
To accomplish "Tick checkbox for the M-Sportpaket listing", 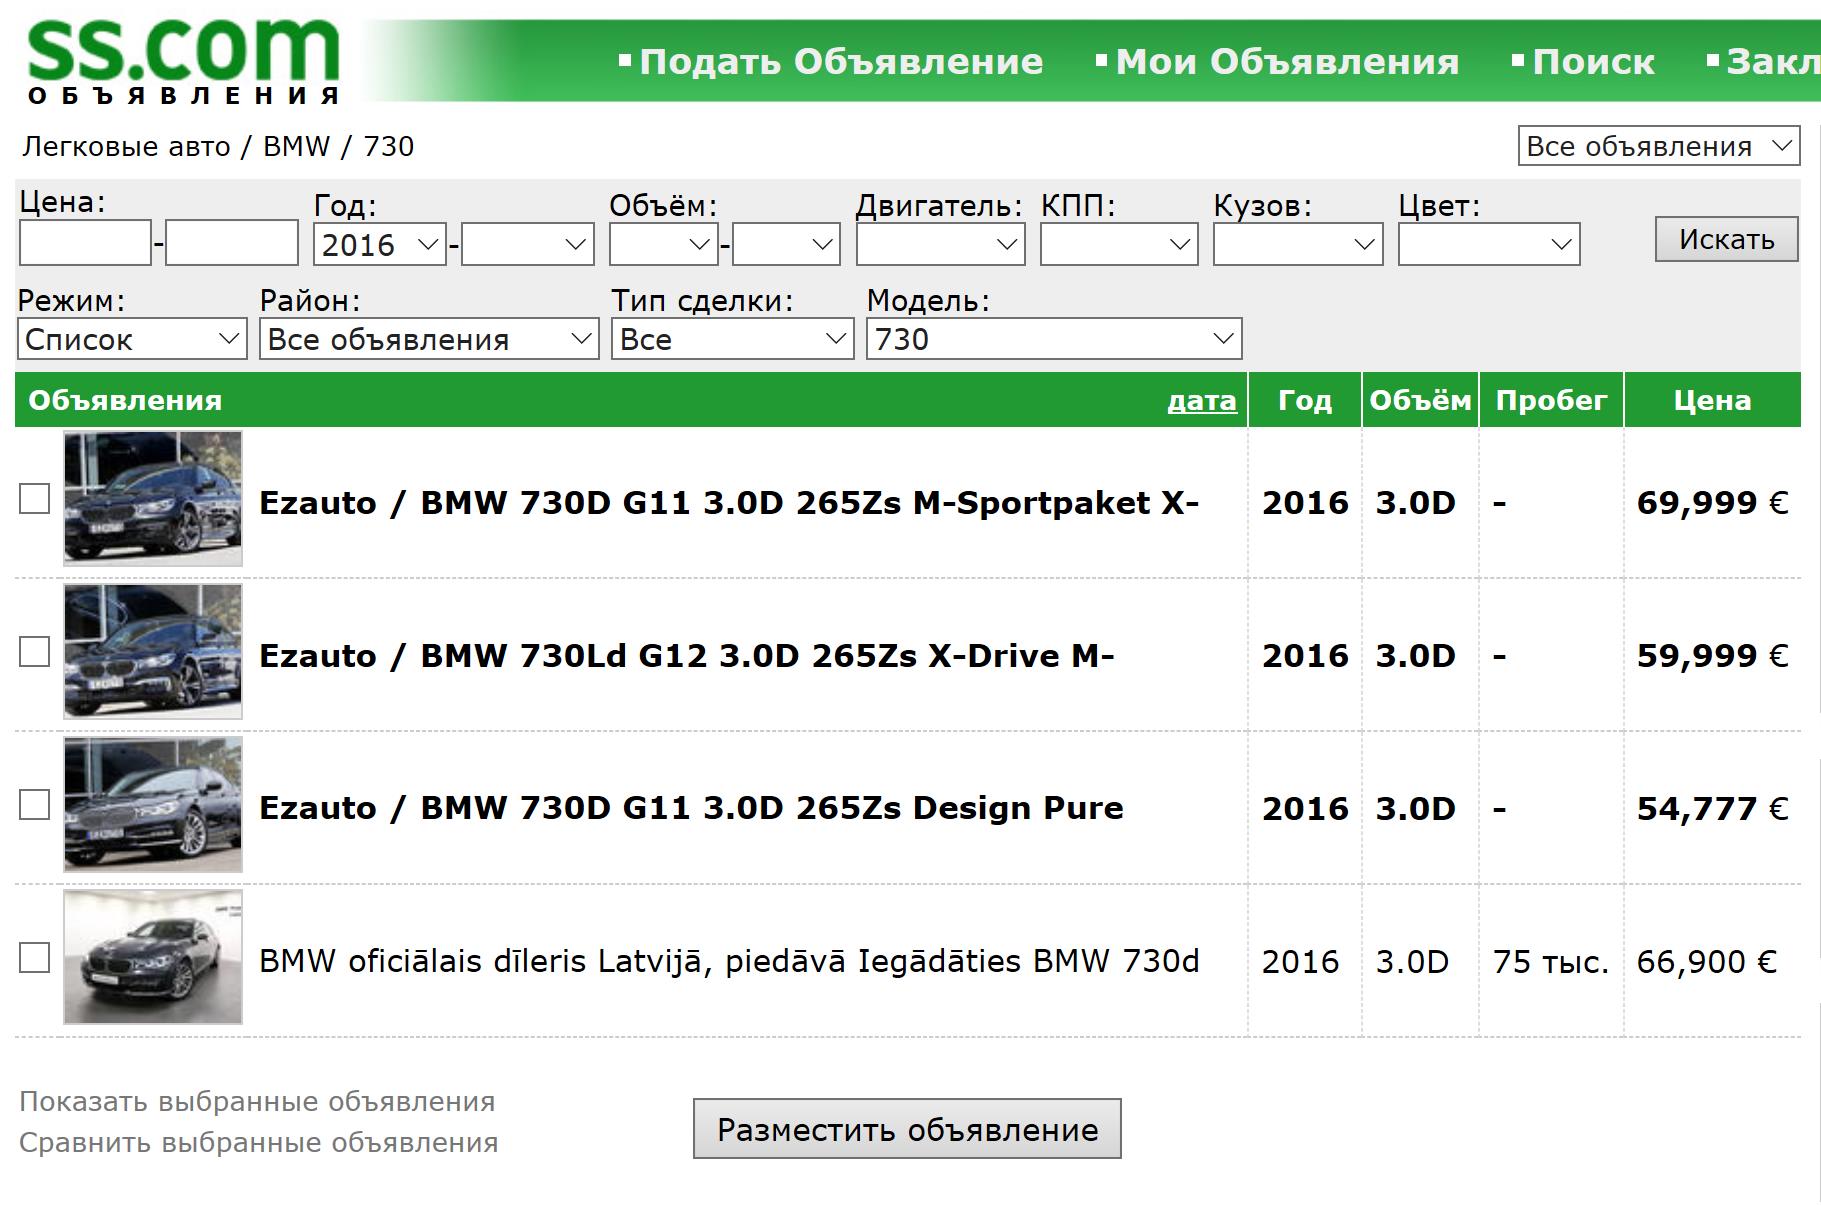I will tap(35, 499).
